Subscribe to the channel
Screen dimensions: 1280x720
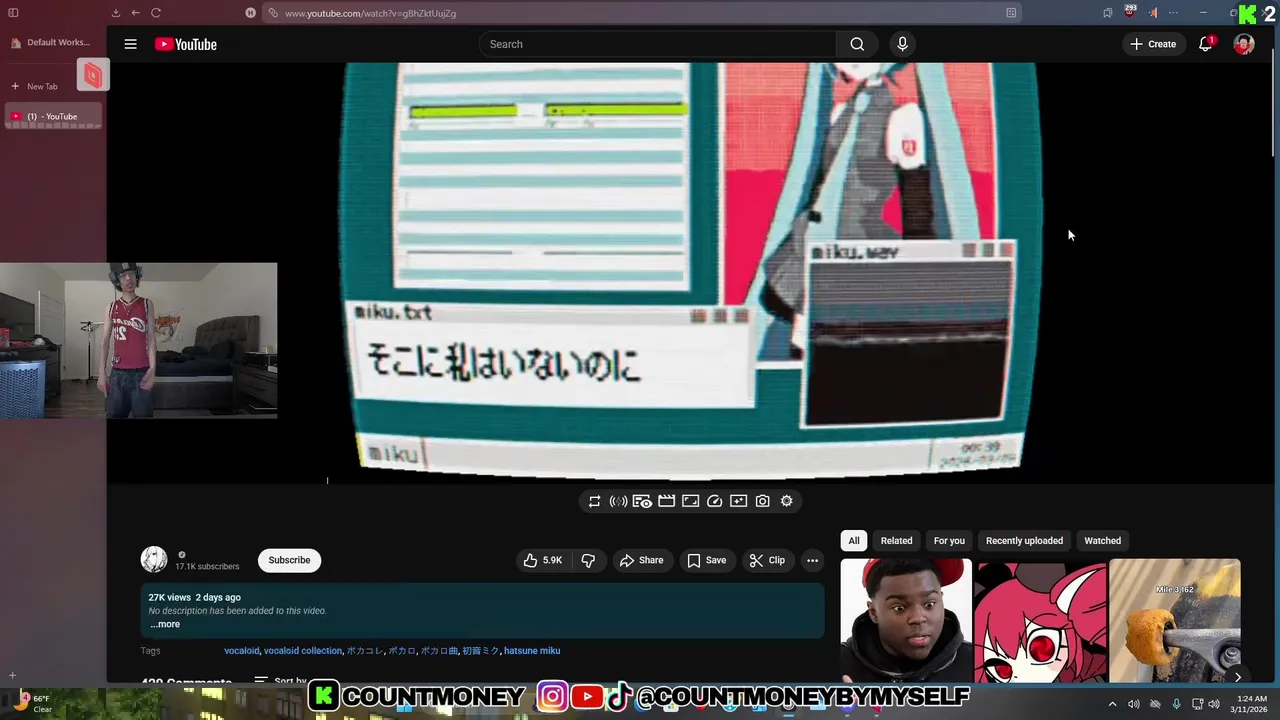point(289,560)
